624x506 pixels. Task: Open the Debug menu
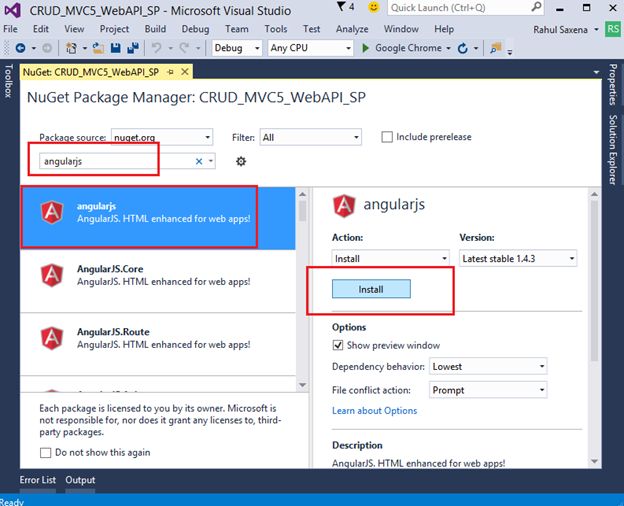click(195, 29)
